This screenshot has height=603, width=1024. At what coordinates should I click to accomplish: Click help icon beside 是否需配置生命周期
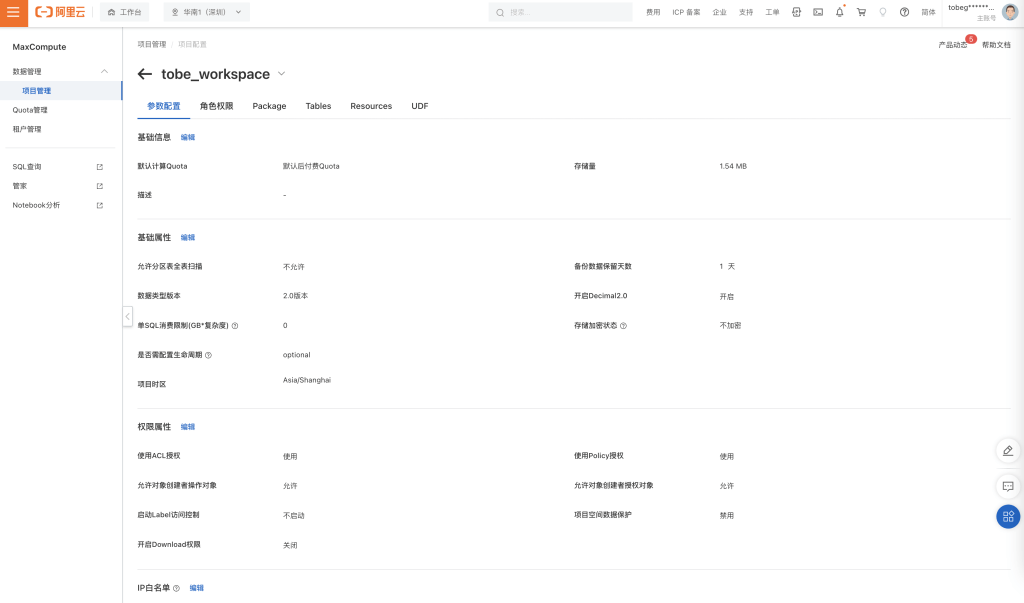208,355
